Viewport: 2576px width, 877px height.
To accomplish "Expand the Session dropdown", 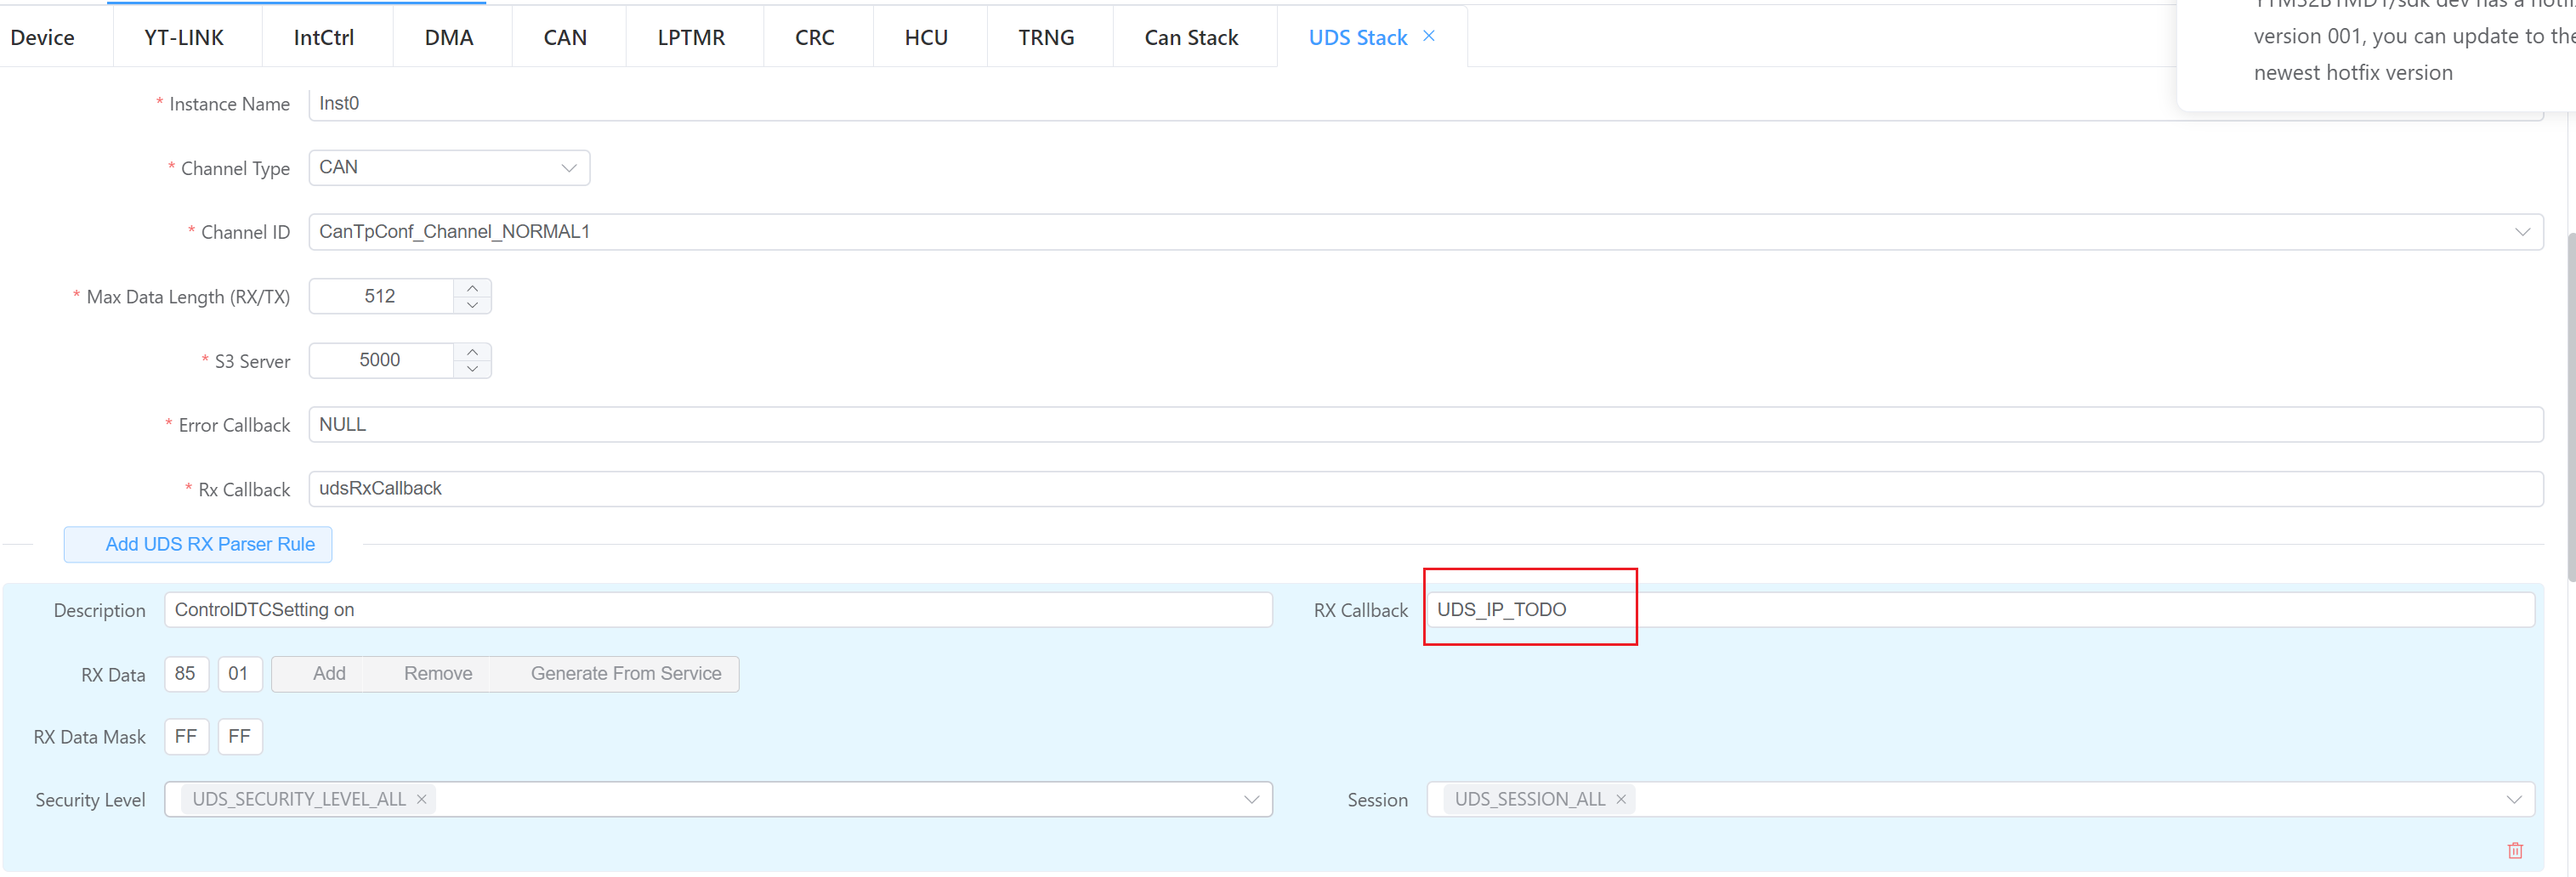I will (2513, 799).
